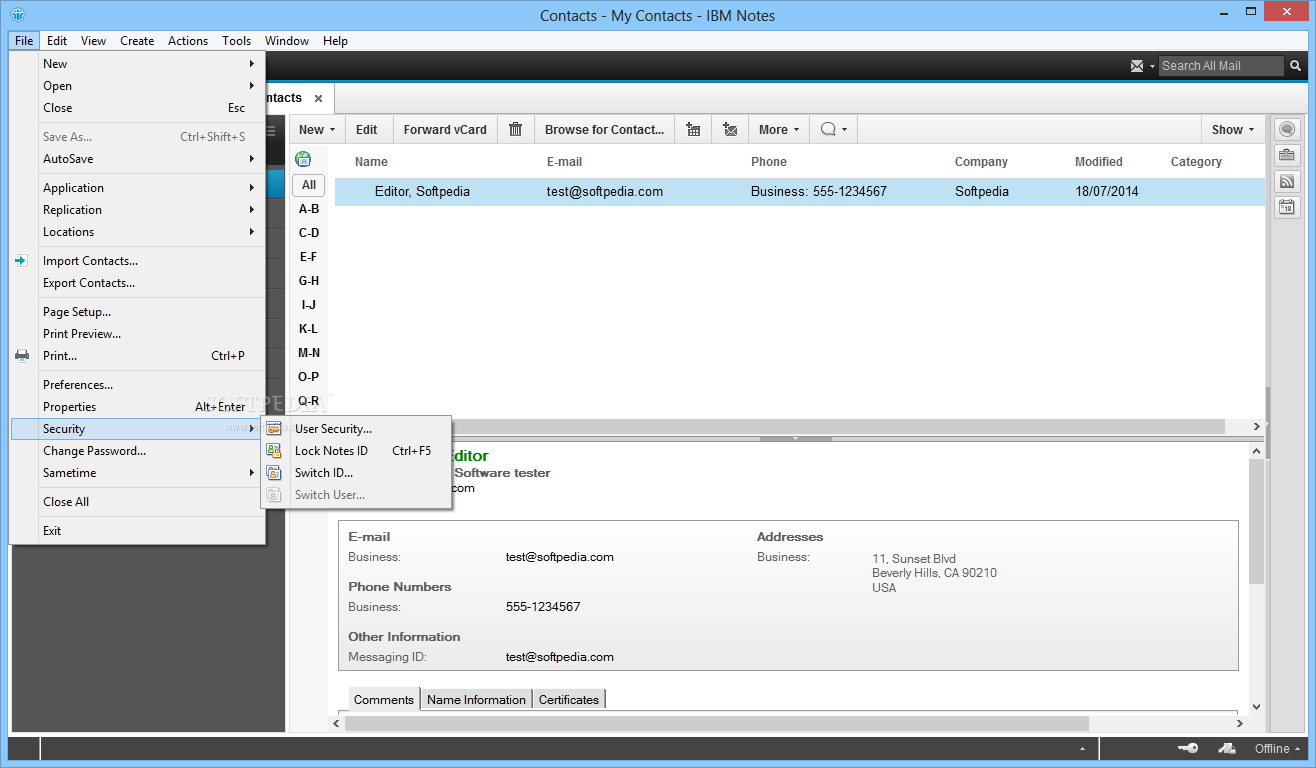The width and height of the screenshot is (1316, 768).
Task: Click the trash delete icon in toolbar
Action: click(x=516, y=129)
